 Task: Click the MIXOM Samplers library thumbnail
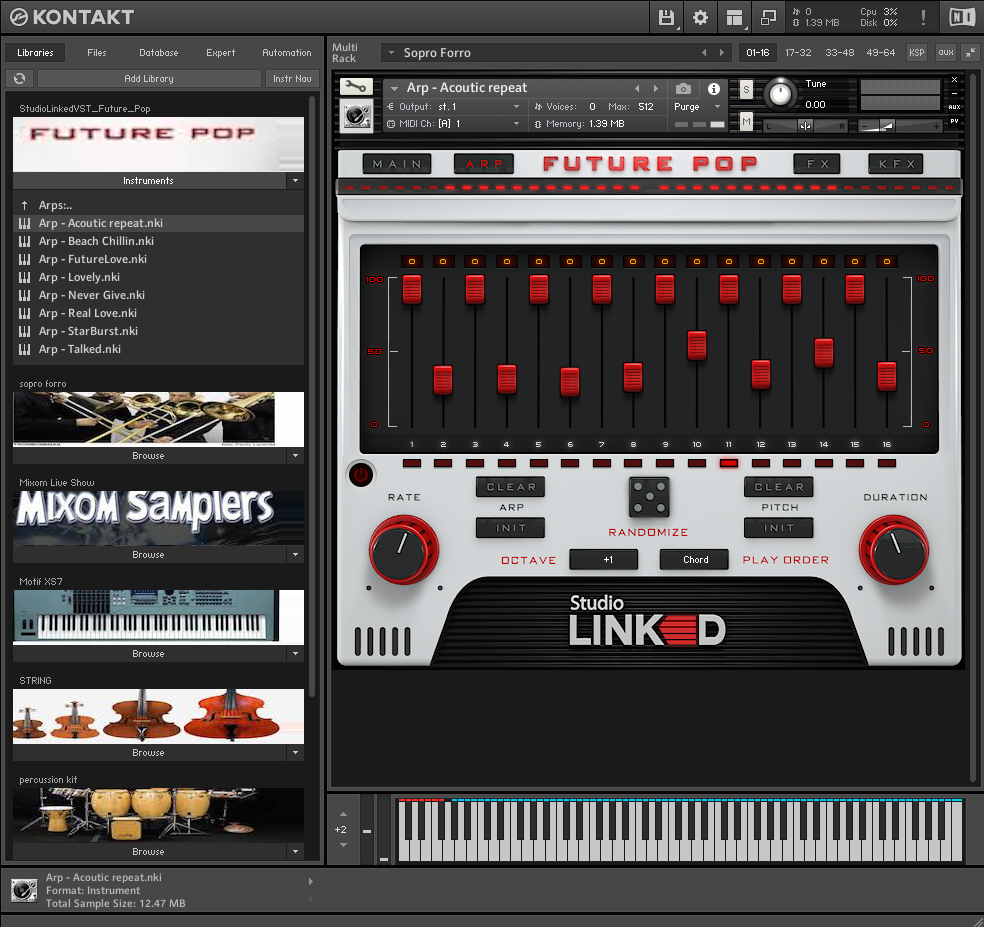pos(158,518)
